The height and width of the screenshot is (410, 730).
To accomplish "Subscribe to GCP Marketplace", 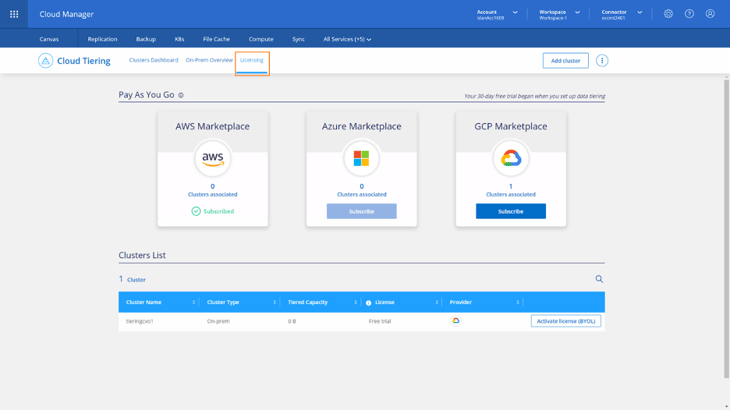I will click(x=511, y=211).
